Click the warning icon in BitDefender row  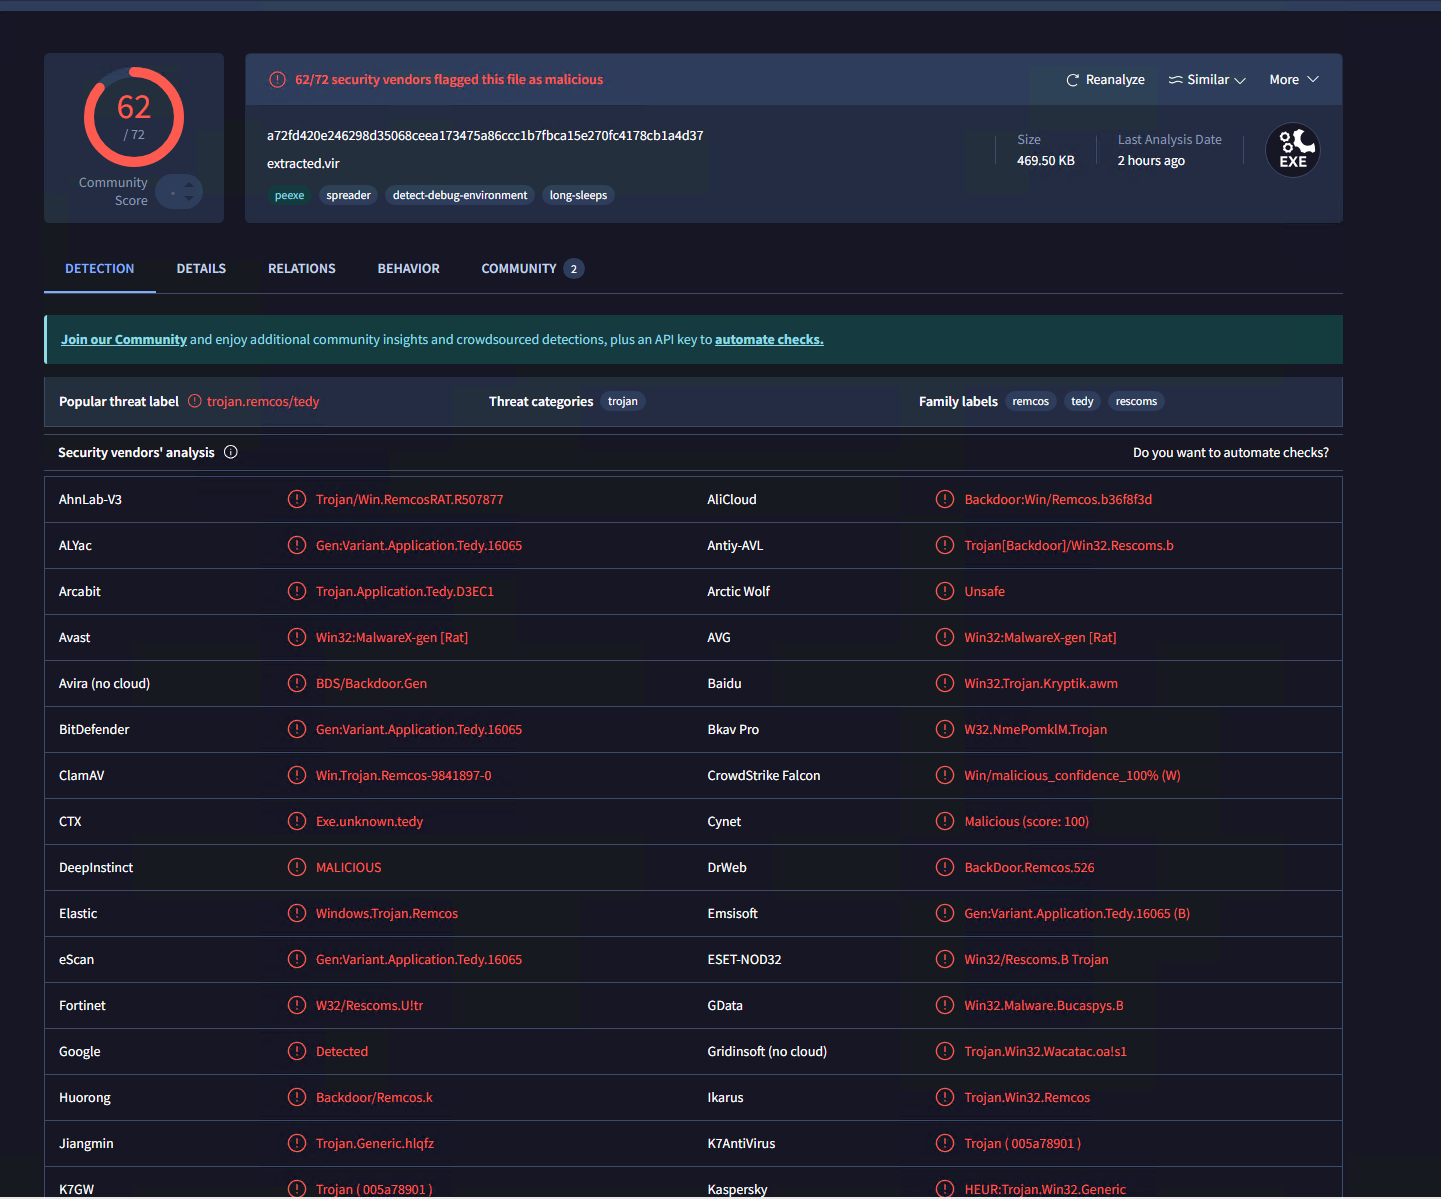tap(297, 729)
